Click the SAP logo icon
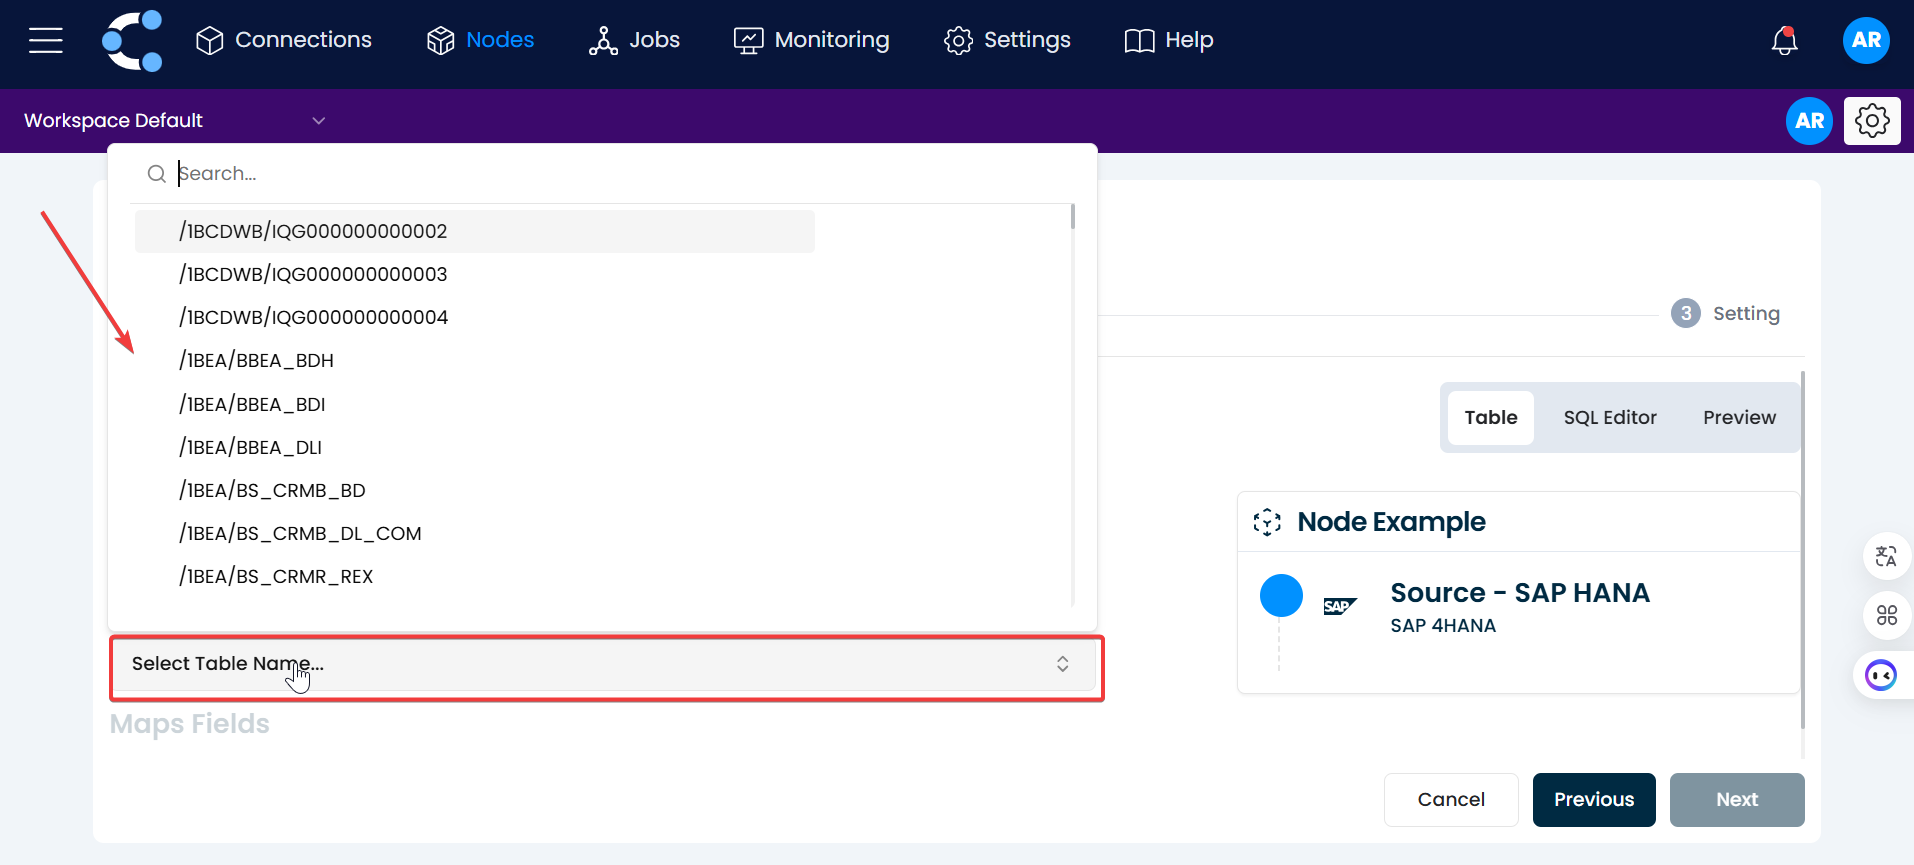This screenshot has width=1914, height=865. 1339,606
